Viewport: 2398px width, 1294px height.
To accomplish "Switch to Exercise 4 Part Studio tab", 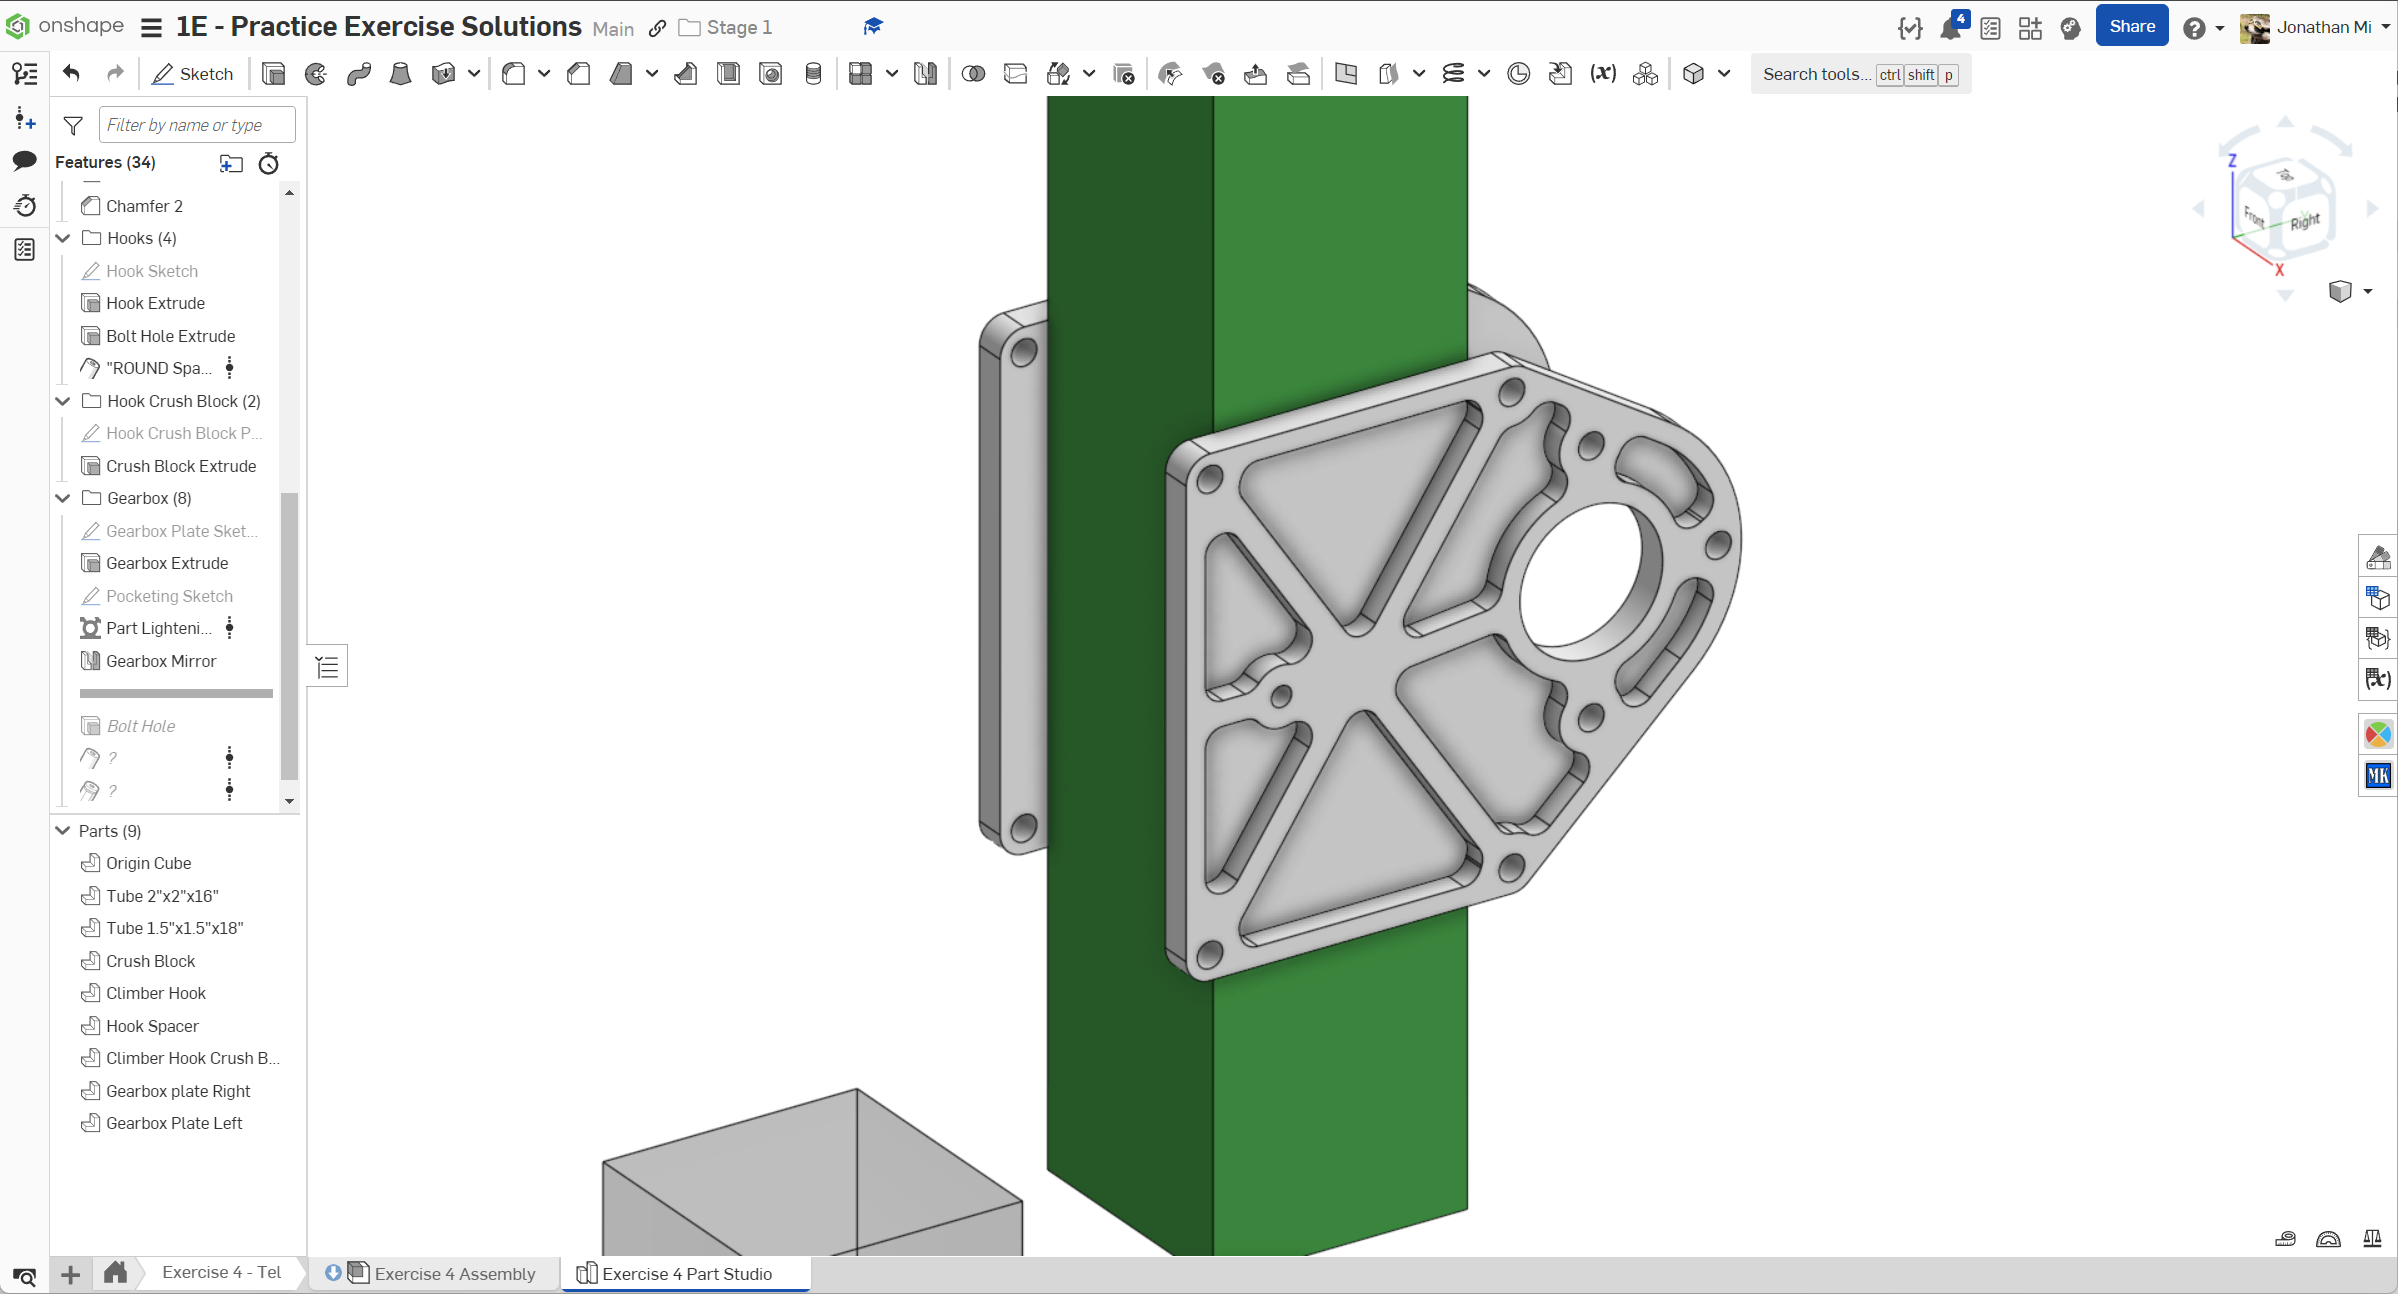I will (x=686, y=1273).
